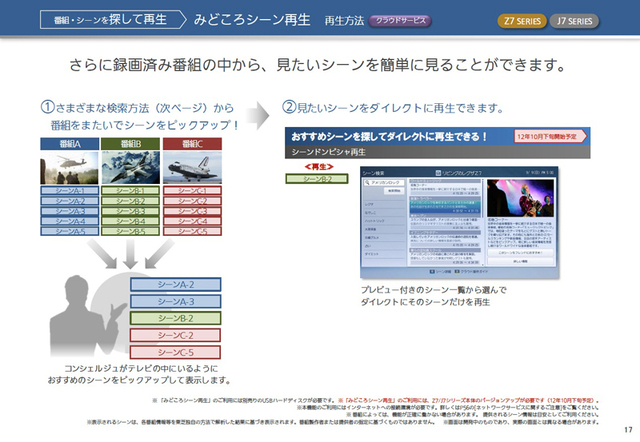Viewport: 640px width, 442px height.
Task: Click the recommend-this-scene-to-friends button
Action: coord(520,253)
